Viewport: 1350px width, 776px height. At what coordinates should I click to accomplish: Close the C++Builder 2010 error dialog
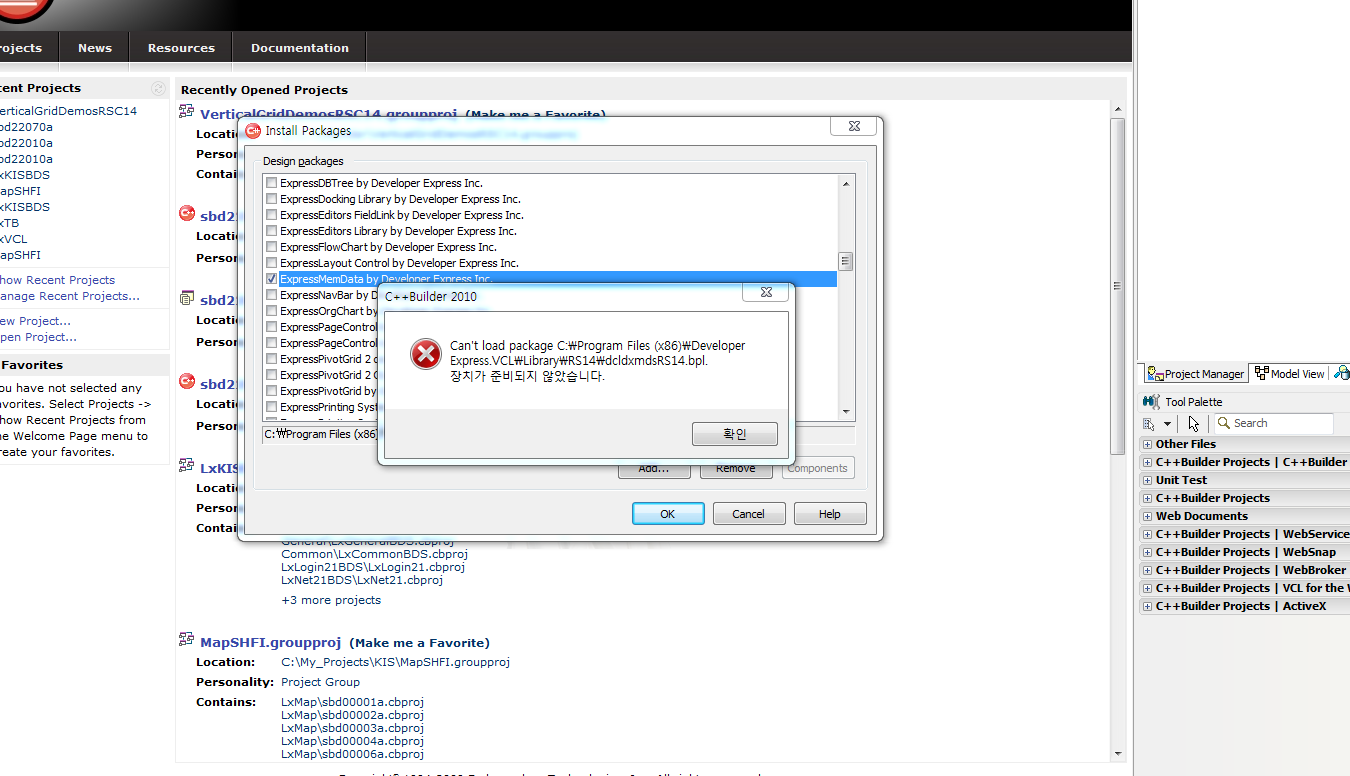[766, 293]
